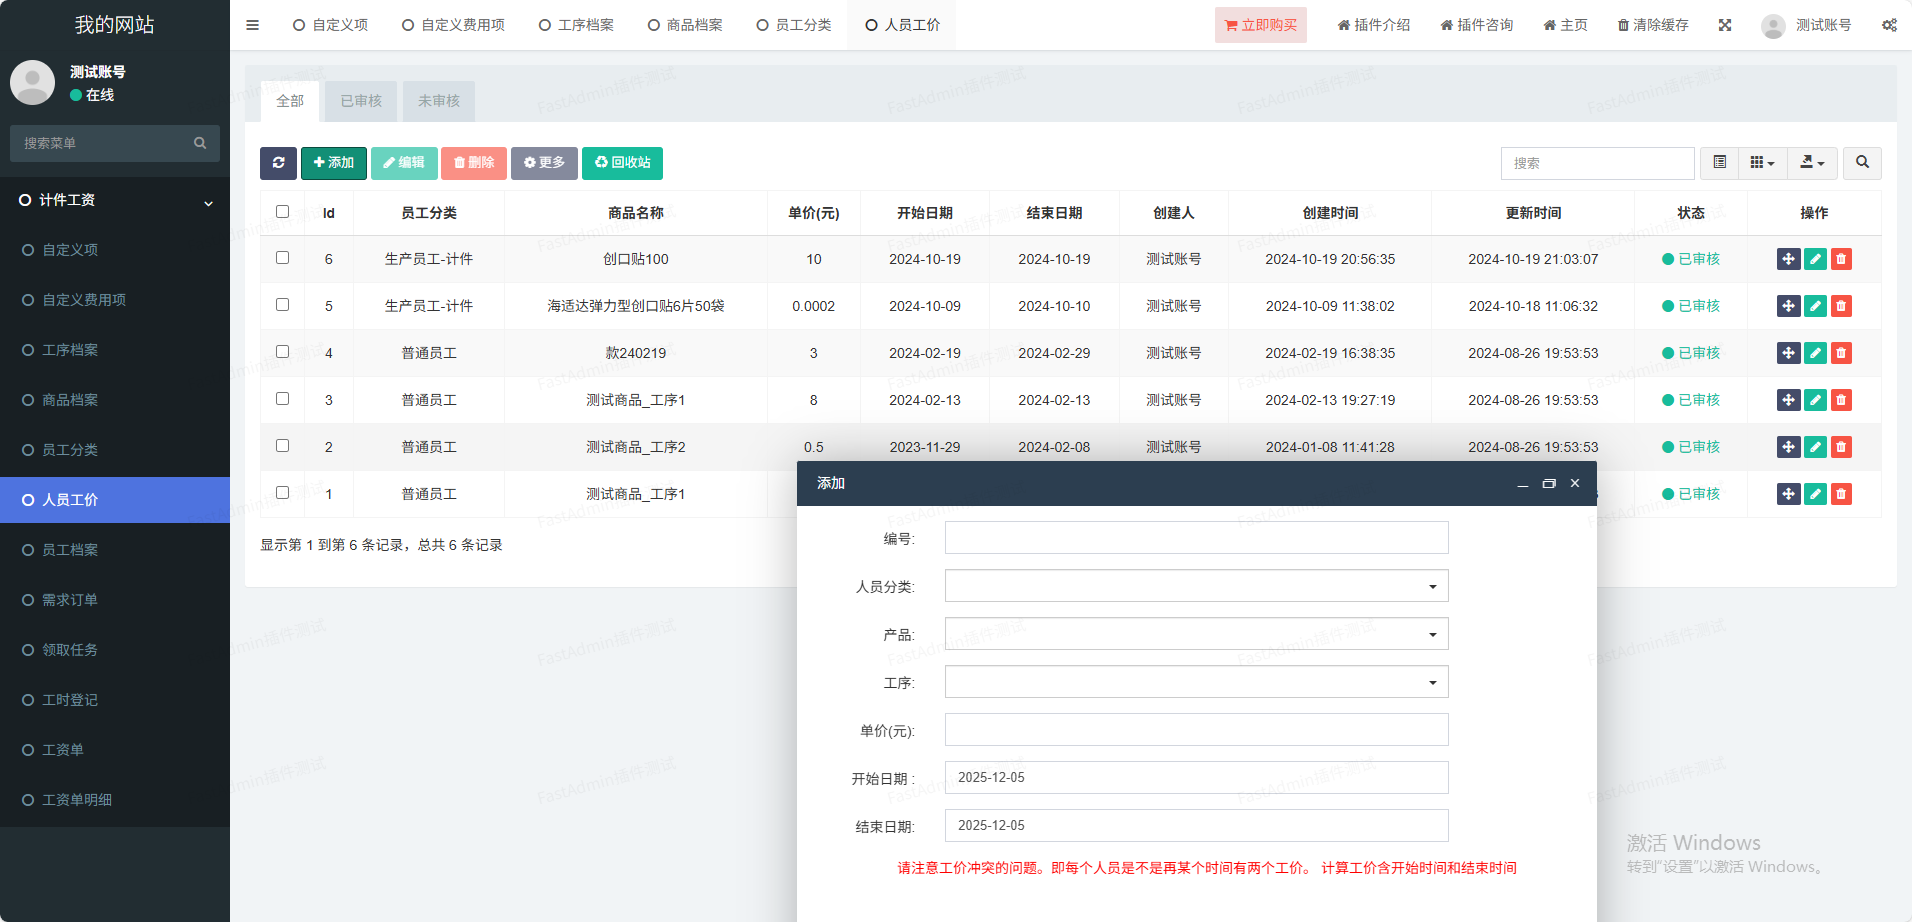Check the select-all checkbox in table header
Viewport: 1912px width, 922px height.
[282, 212]
